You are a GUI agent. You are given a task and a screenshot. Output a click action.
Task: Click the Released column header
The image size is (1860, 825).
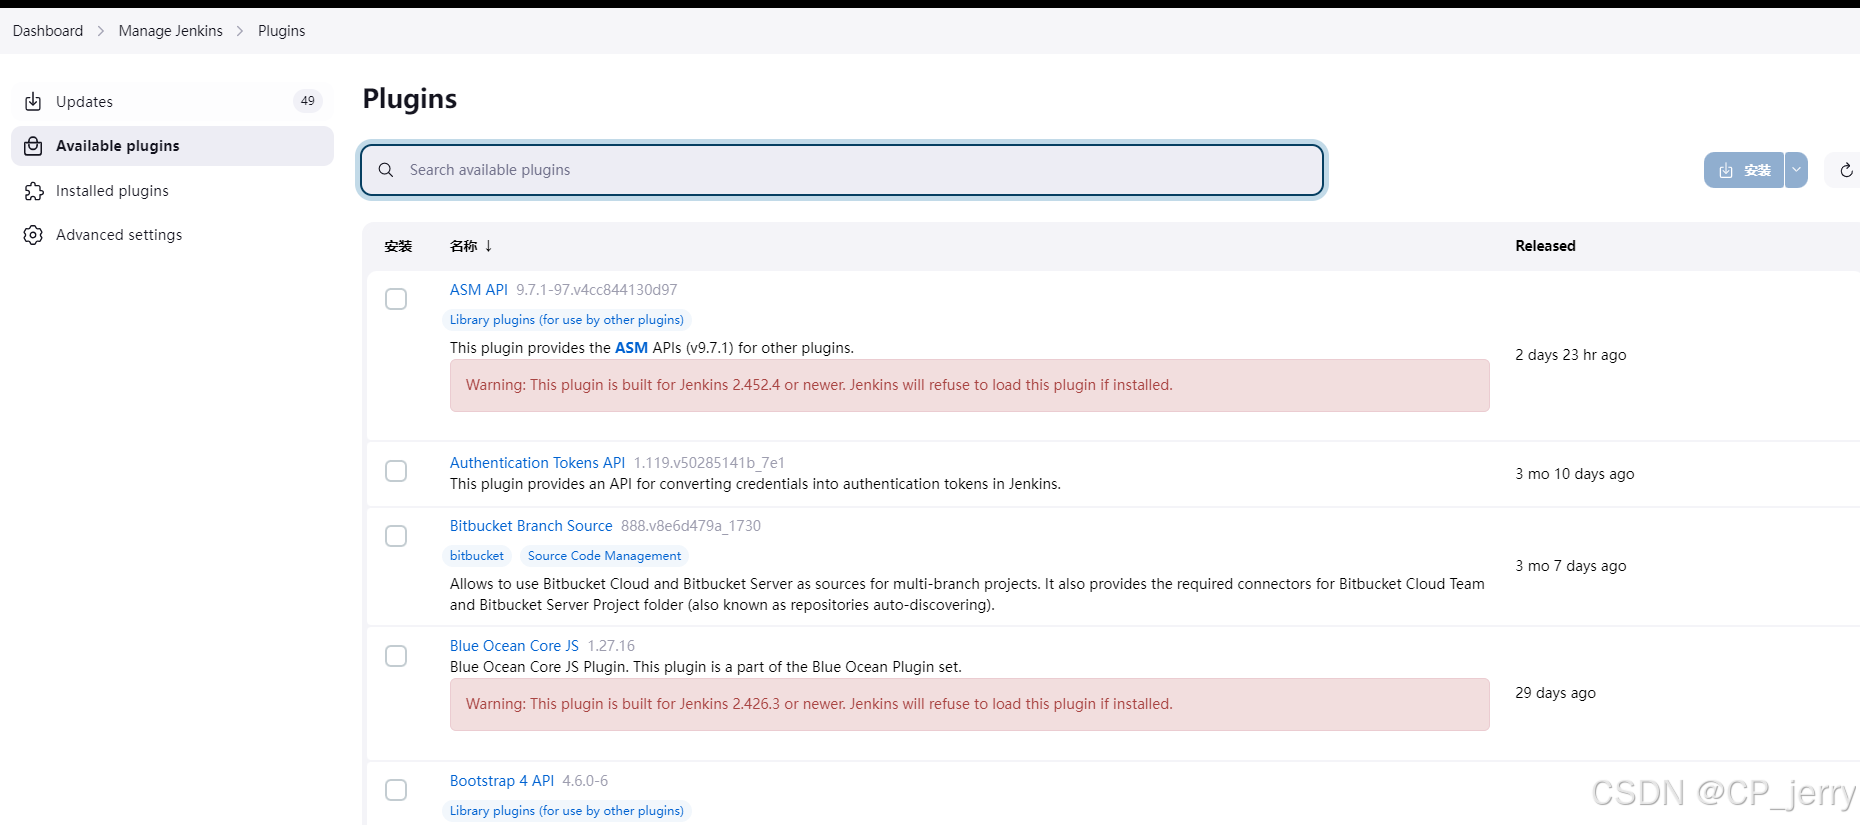coord(1545,246)
